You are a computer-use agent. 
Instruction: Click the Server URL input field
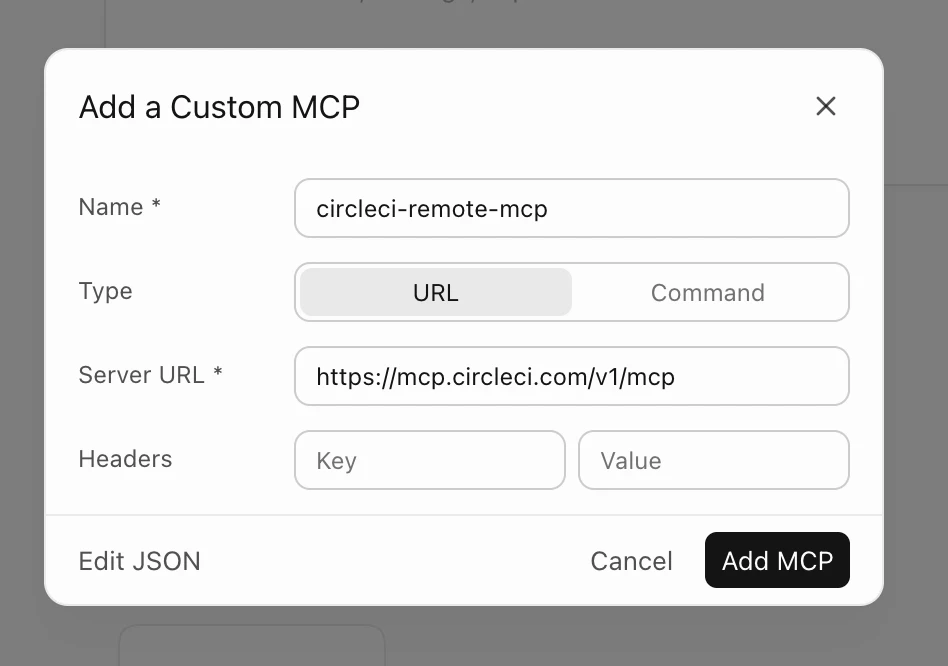point(571,376)
